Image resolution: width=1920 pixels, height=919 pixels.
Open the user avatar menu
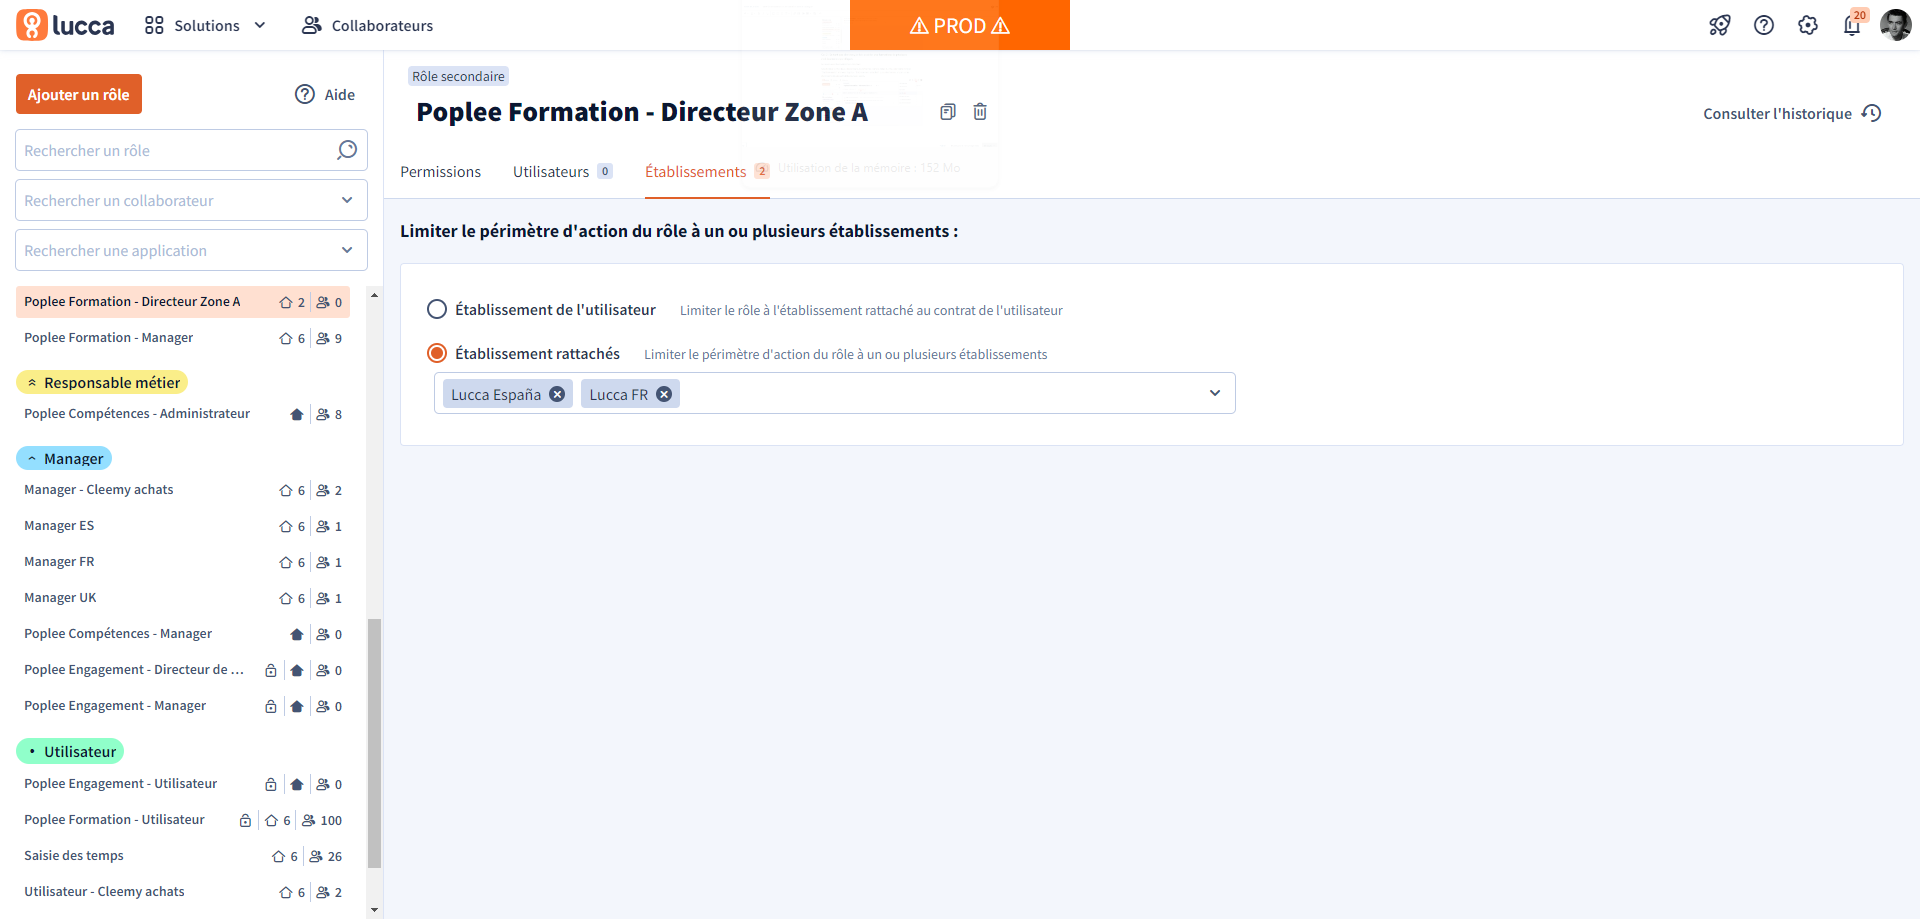(1896, 25)
